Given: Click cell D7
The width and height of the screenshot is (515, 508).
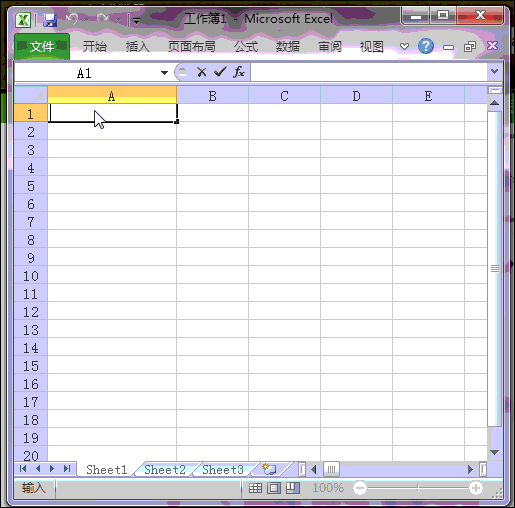Looking at the screenshot, I should click(x=356, y=221).
